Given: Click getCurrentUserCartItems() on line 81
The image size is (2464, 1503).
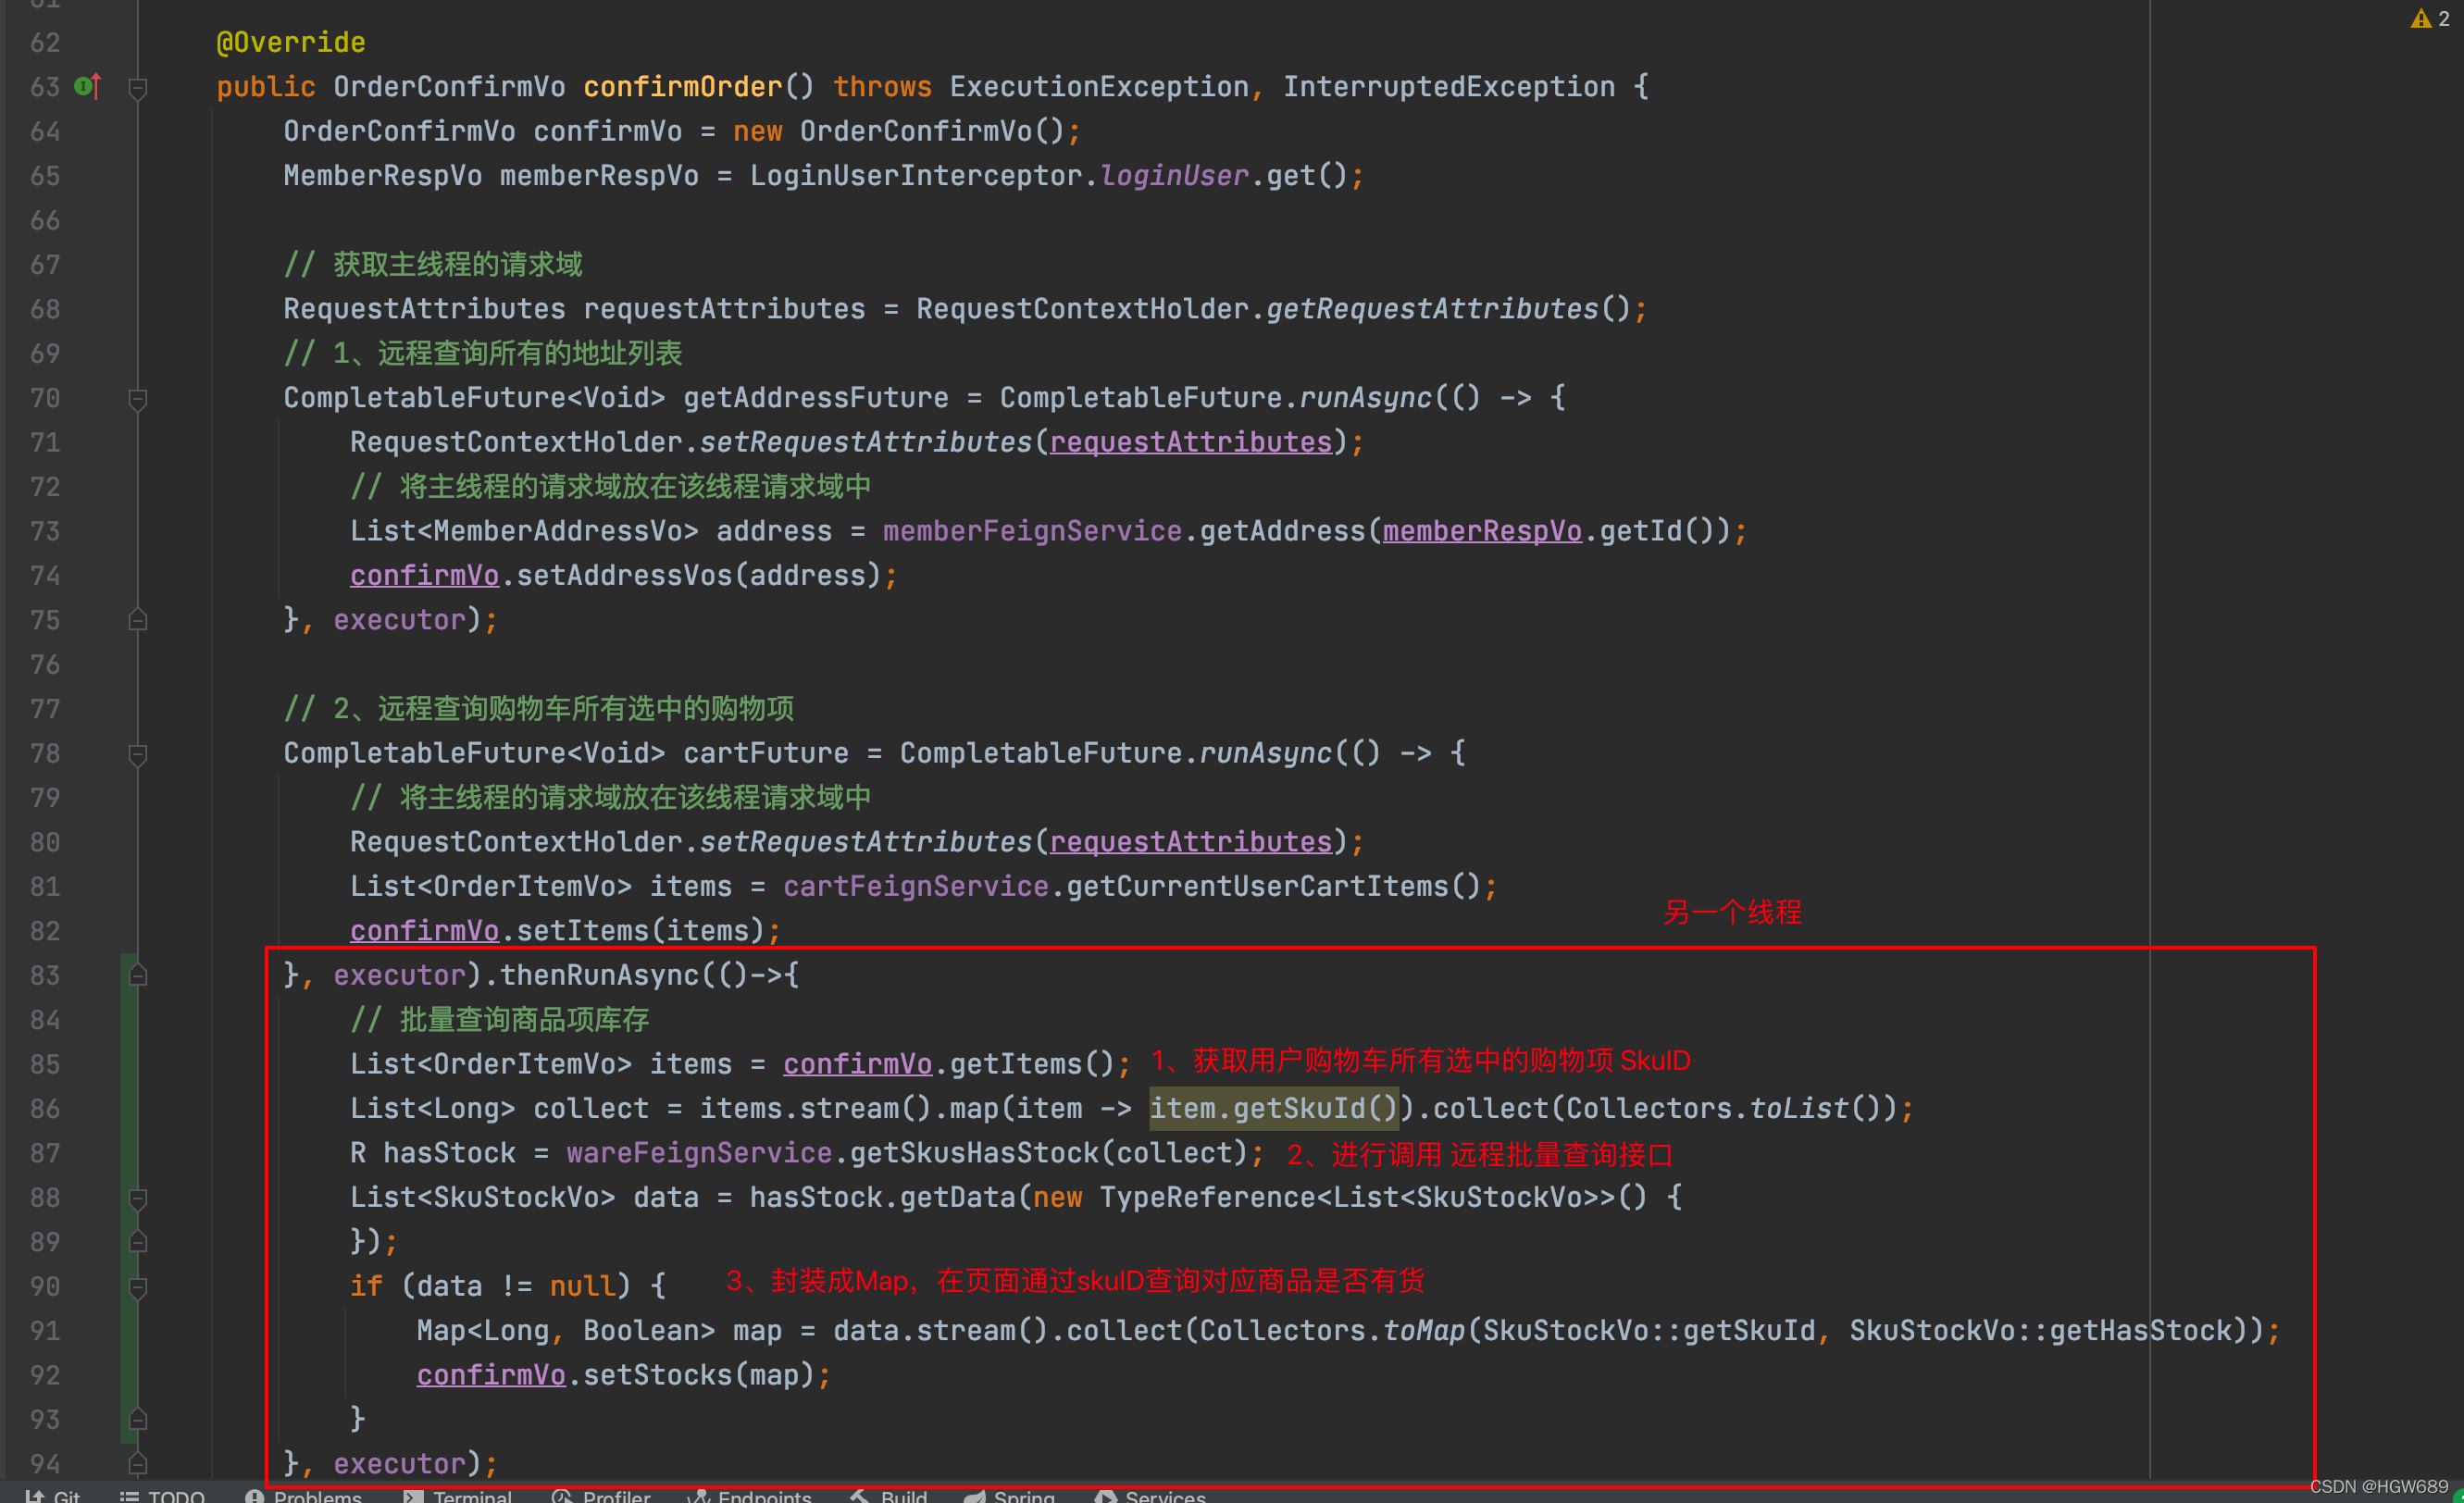Looking at the screenshot, I should click(x=1274, y=887).
